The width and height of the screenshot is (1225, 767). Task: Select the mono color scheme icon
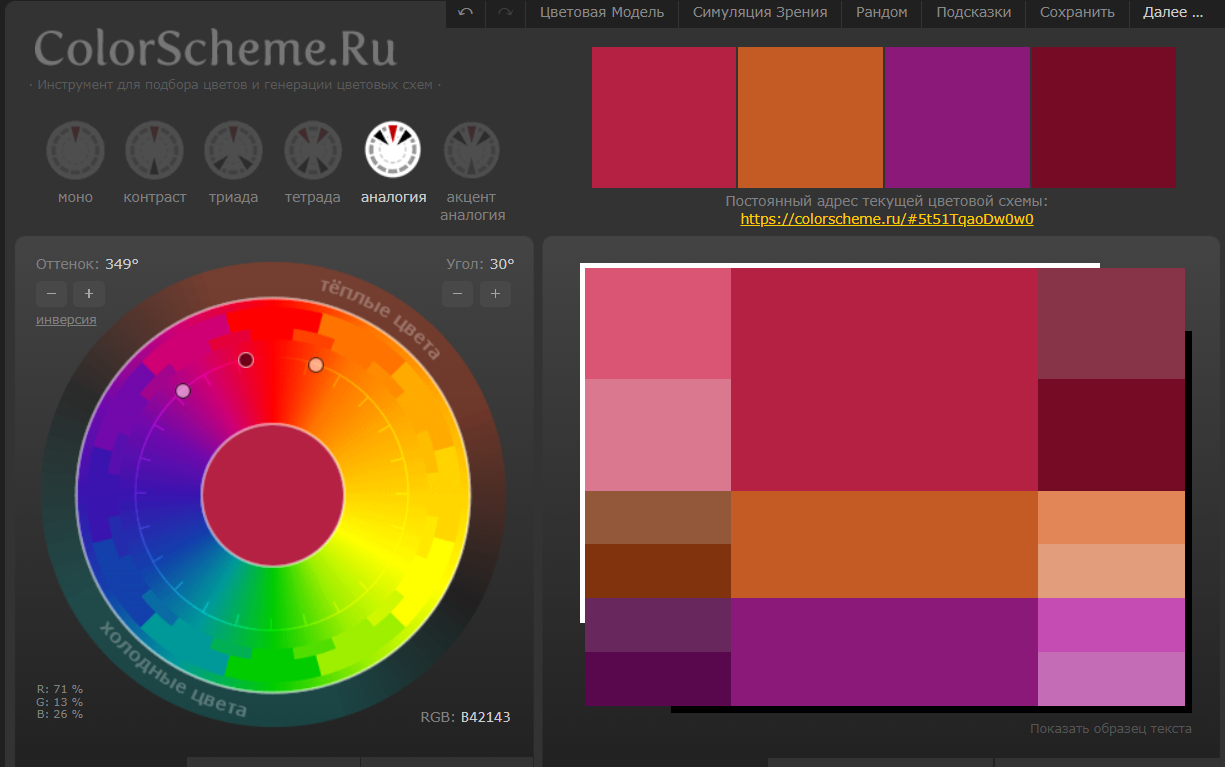point(75,150)
